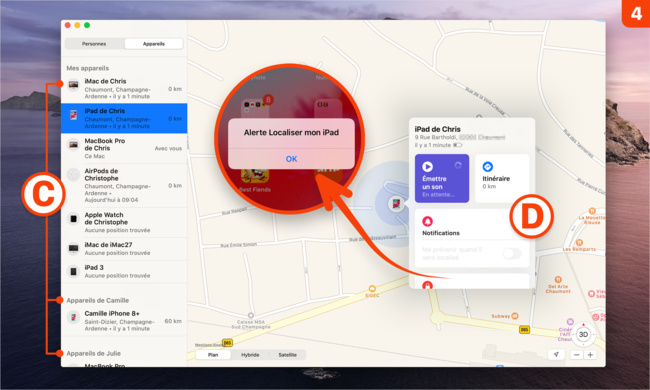Click the Subway restaurant map pin

(x=515, y=316)
